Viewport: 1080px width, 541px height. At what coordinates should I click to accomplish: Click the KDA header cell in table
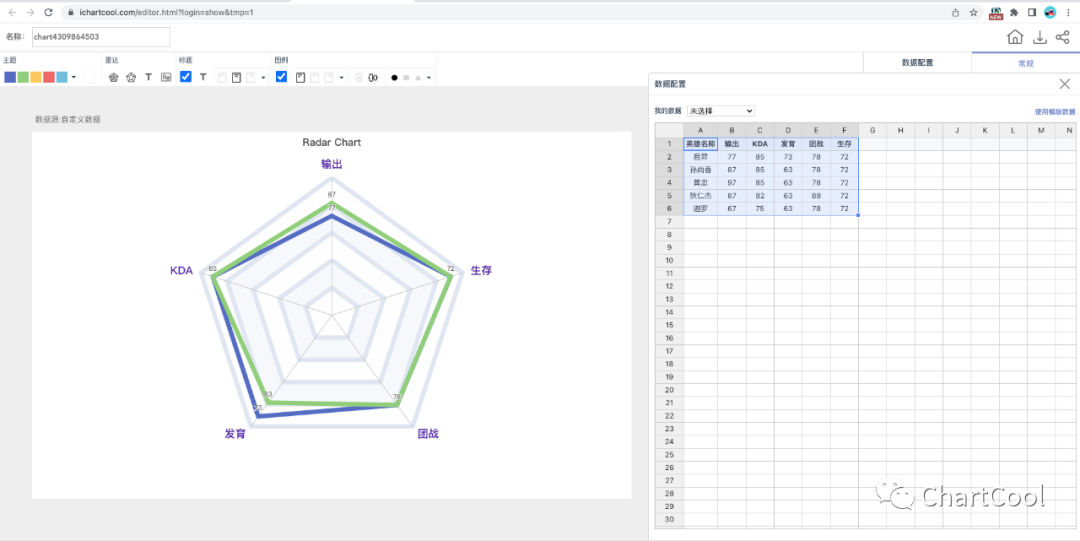[x=760, y=144]
